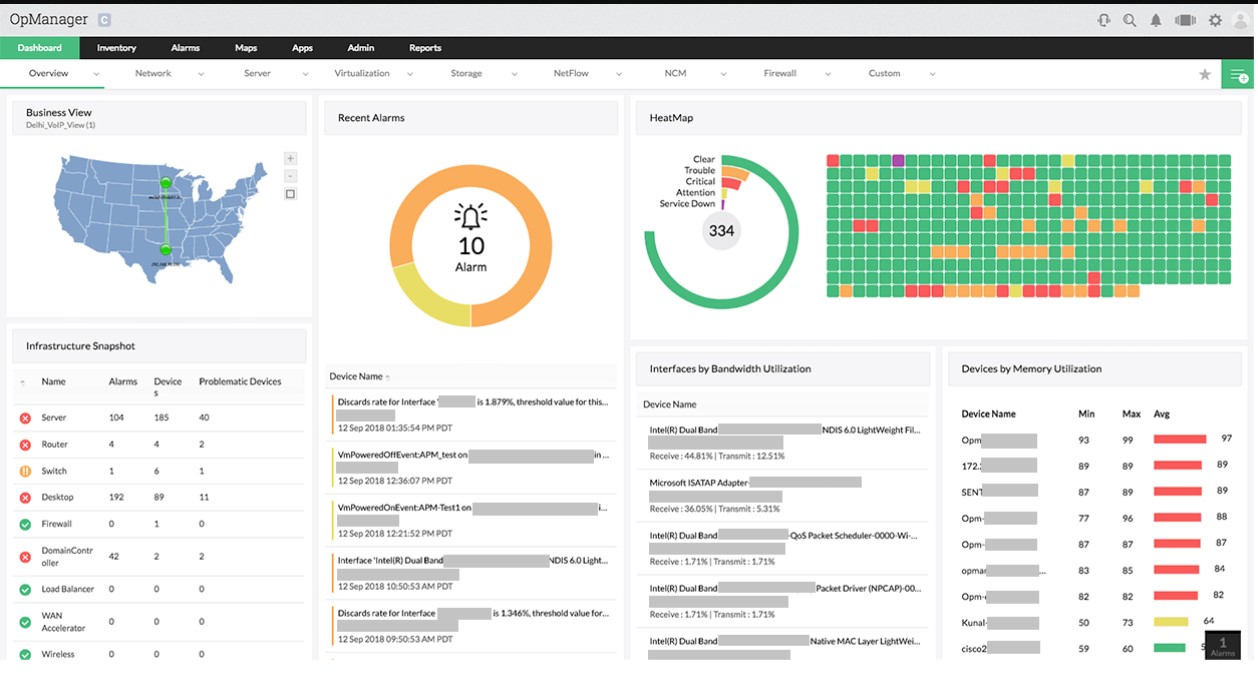The width and height of the screenshot is (1258, 691).
Task: Star this dashboard as favorite
Action: click(x=1204, y=73)
